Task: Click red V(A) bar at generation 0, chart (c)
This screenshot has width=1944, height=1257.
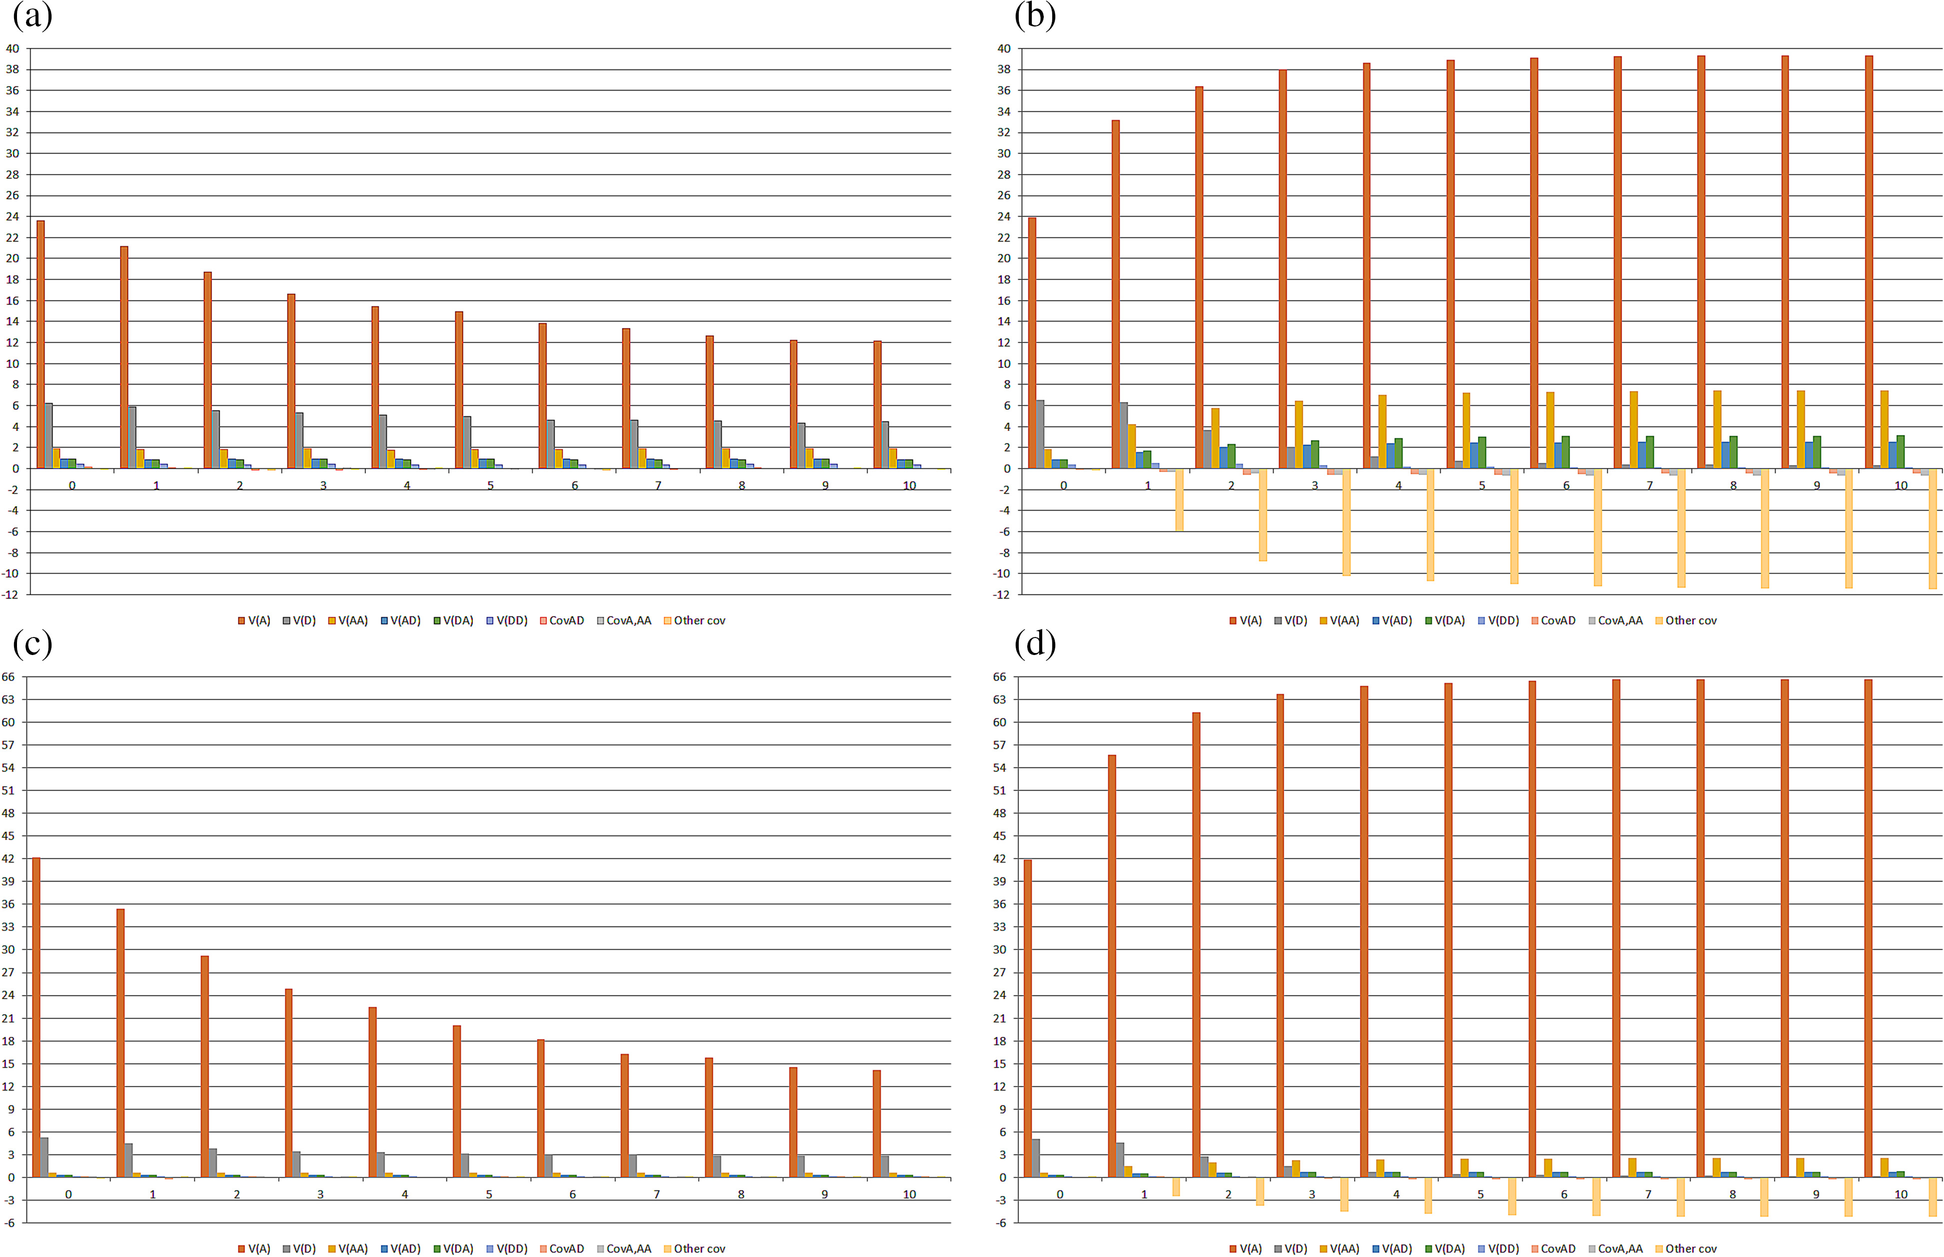Action: (37, 1017)
